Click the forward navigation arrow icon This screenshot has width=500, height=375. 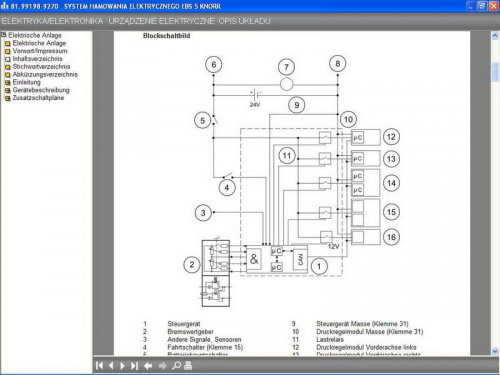(162, 366)
